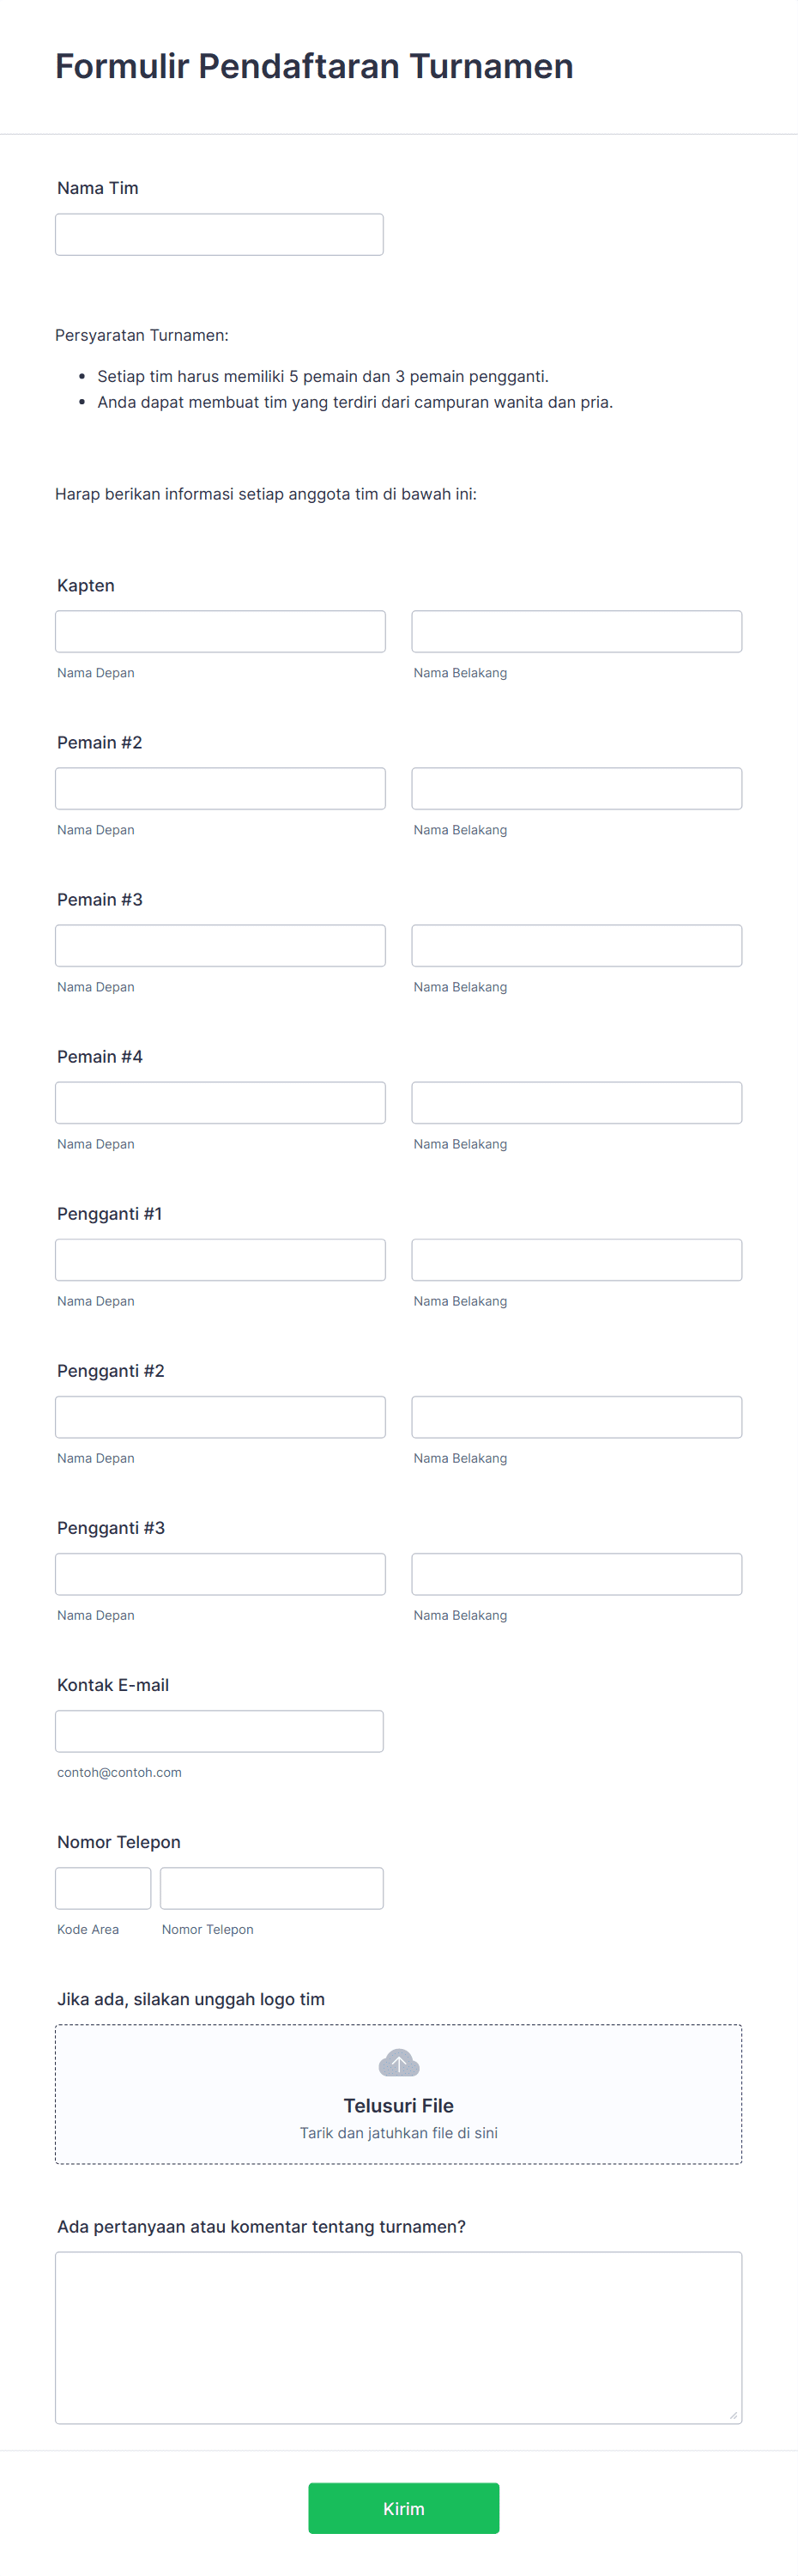Click the comments textarea about the tournament
The width and height of the screenshot is (798, 2576).
tap(397, 2330)
